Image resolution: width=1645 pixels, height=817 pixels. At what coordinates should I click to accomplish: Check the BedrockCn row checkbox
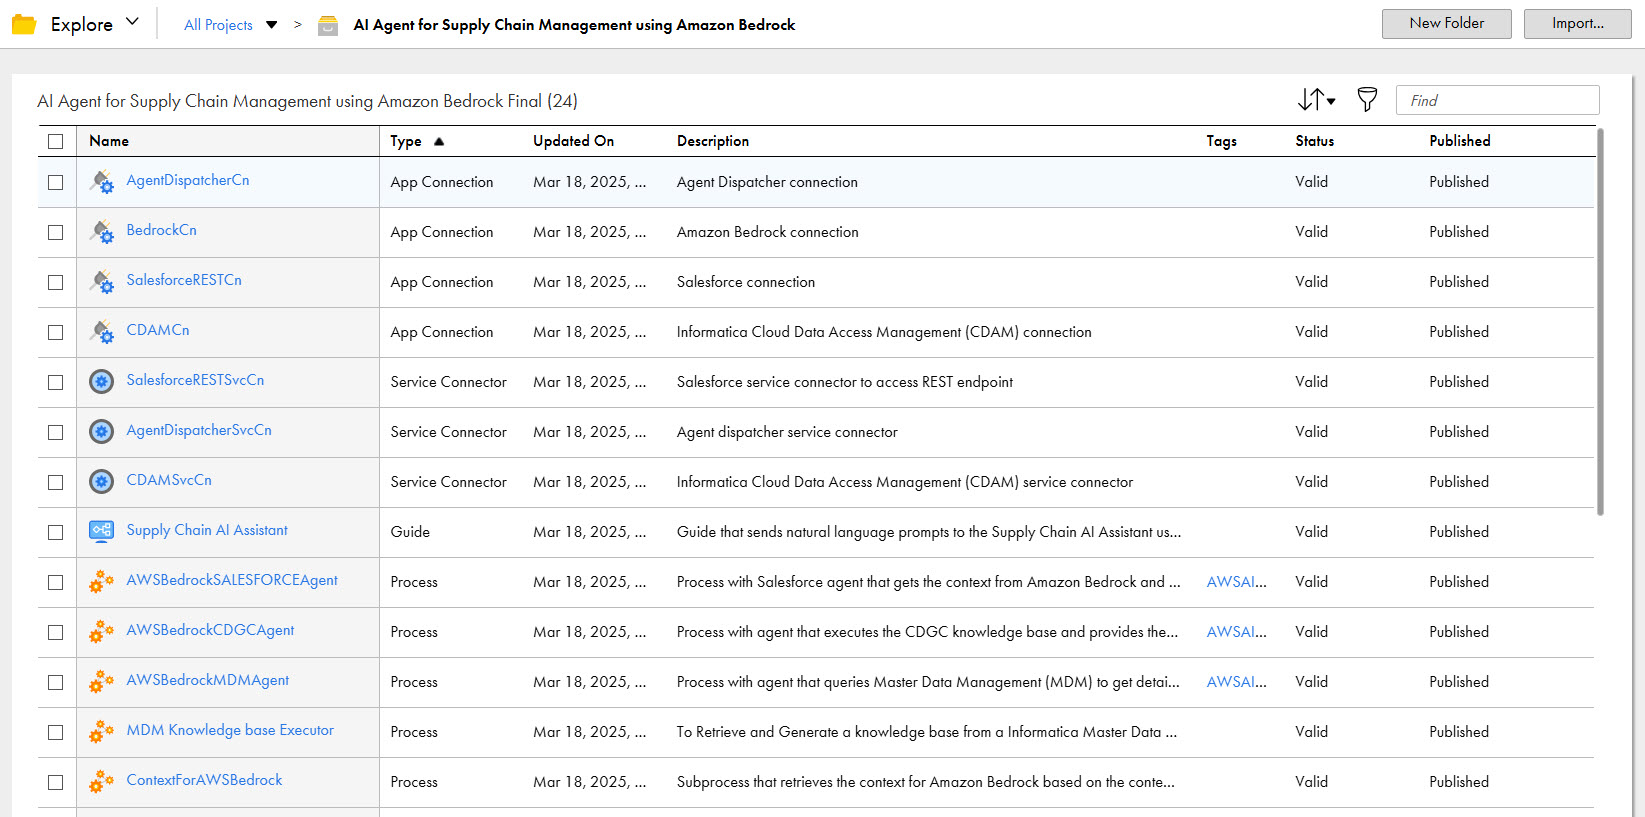coord(56,232)
